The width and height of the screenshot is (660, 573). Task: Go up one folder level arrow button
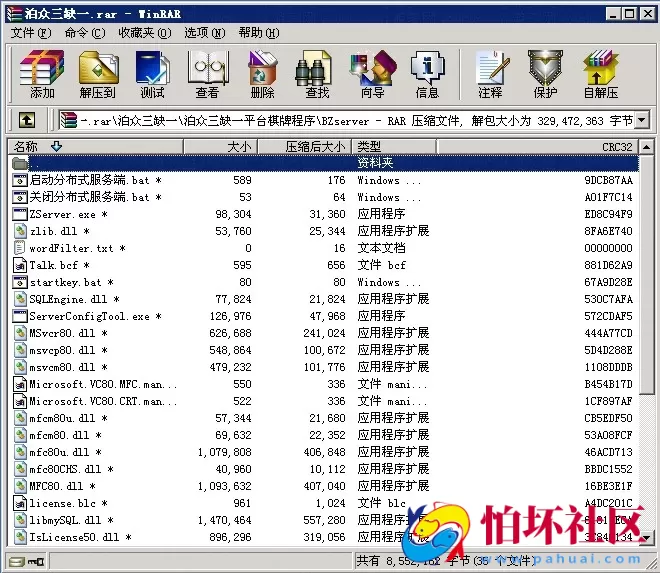(27, 120)
